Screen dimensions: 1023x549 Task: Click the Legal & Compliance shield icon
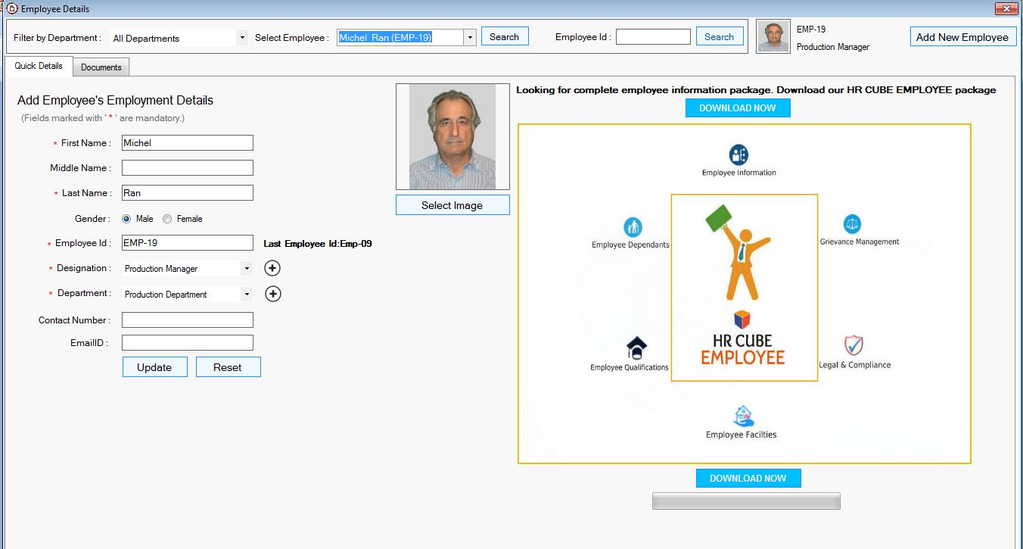click(x=853, y=345)
